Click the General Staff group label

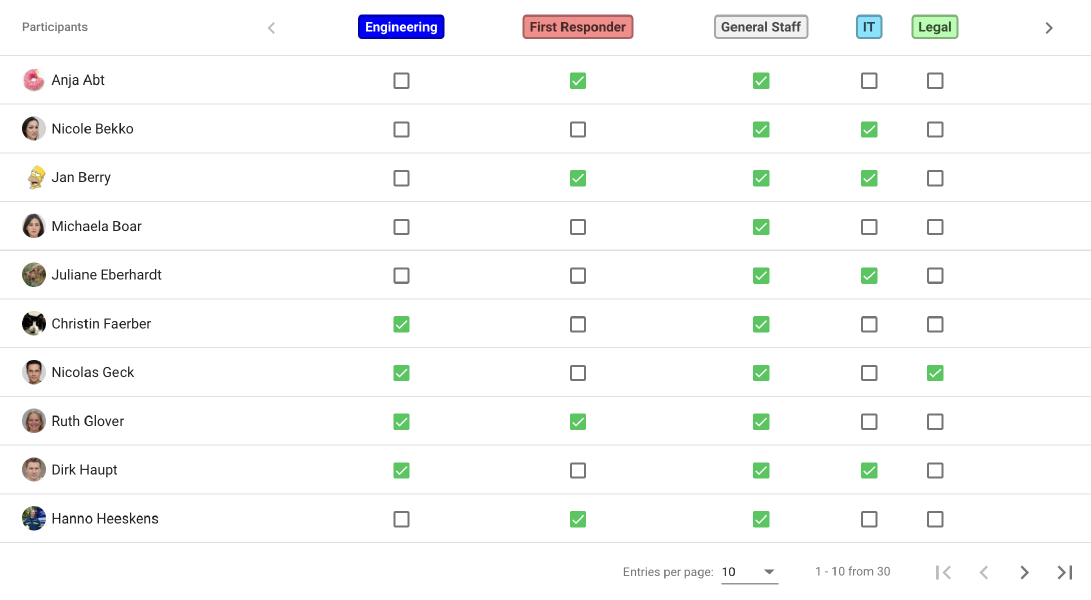[x=761, y=26]
